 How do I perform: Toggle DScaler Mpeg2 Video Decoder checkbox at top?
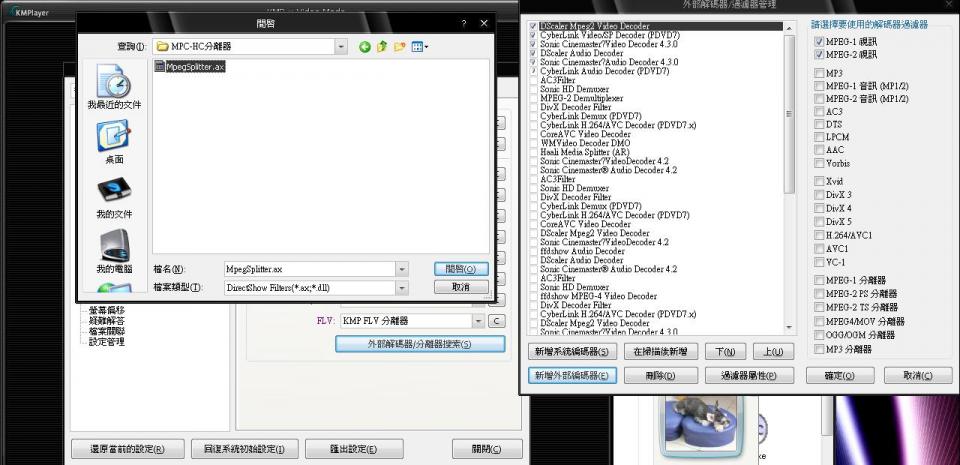[533, 26]
